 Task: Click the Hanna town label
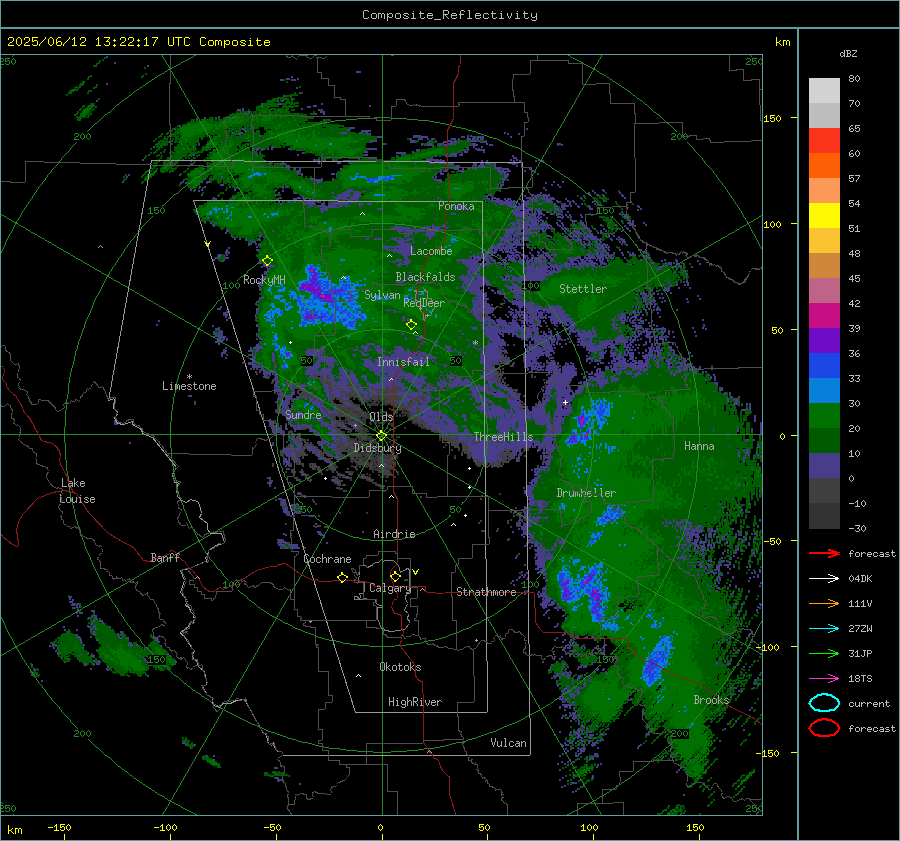(x=699, y=446)
